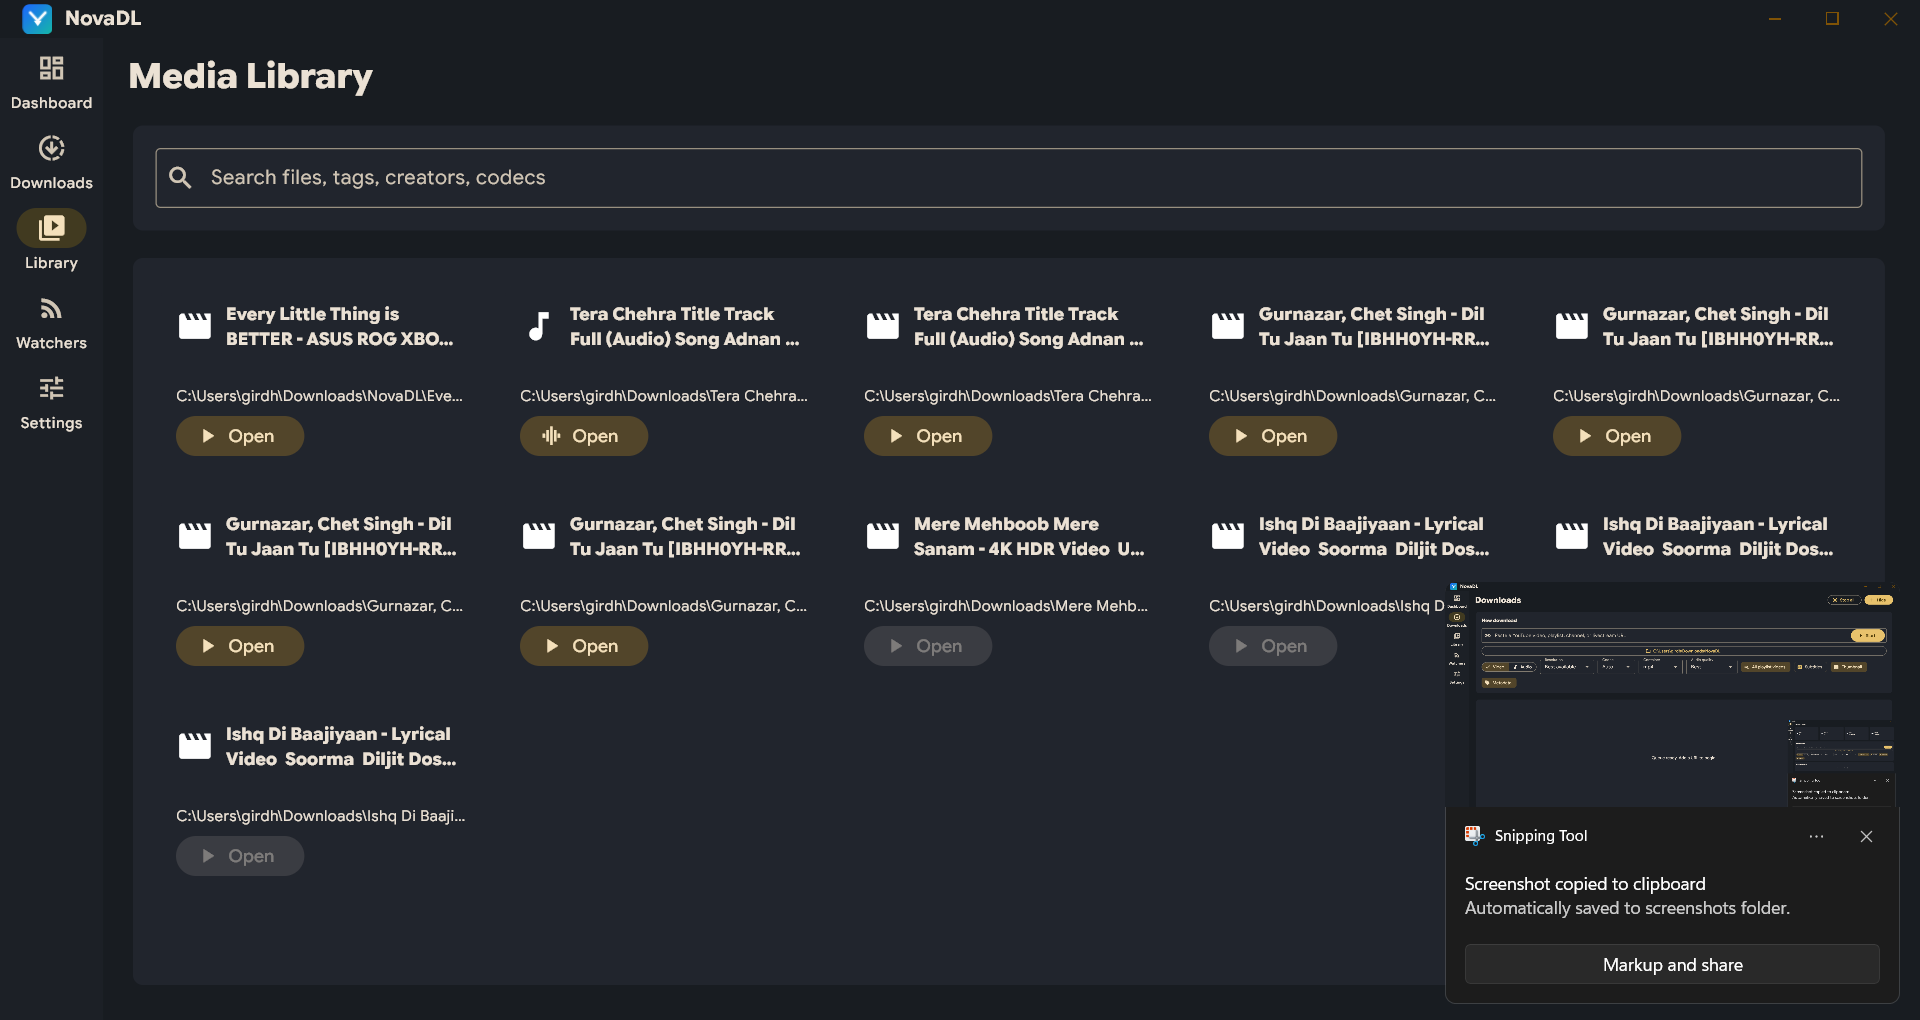This screenshot has width=1920, height=1020.
Task: Open the Every Little Thing is BETTER video
Action: click(240, 436)
